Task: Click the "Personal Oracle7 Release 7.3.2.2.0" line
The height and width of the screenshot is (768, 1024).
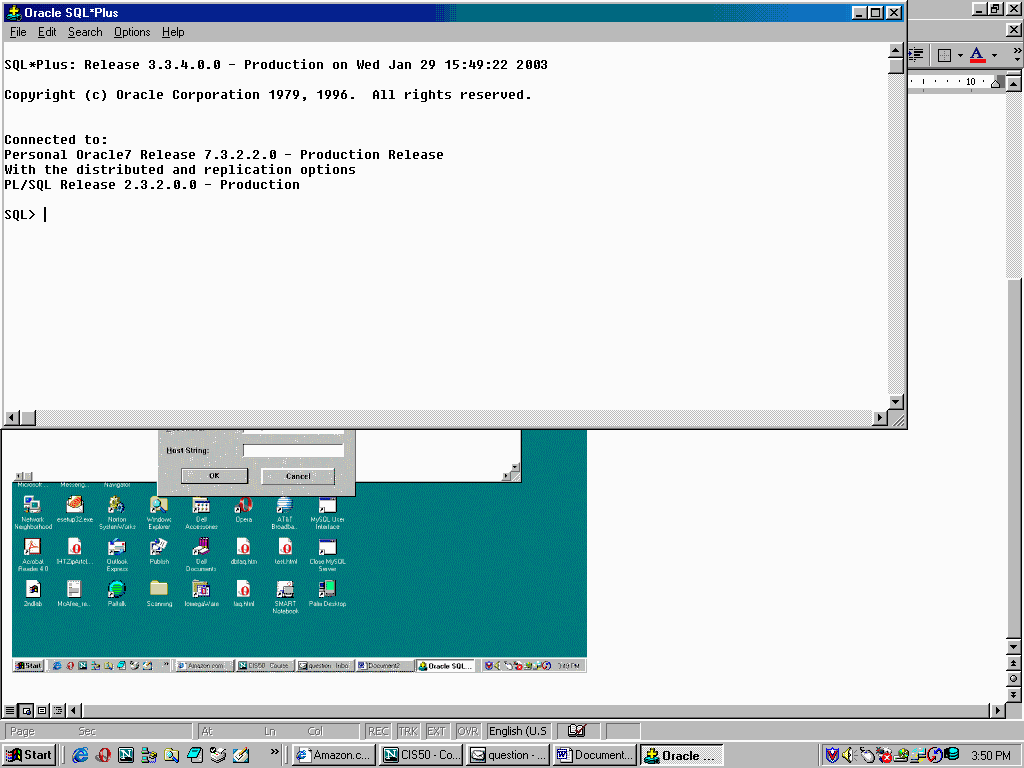Action: click(224, 155)
